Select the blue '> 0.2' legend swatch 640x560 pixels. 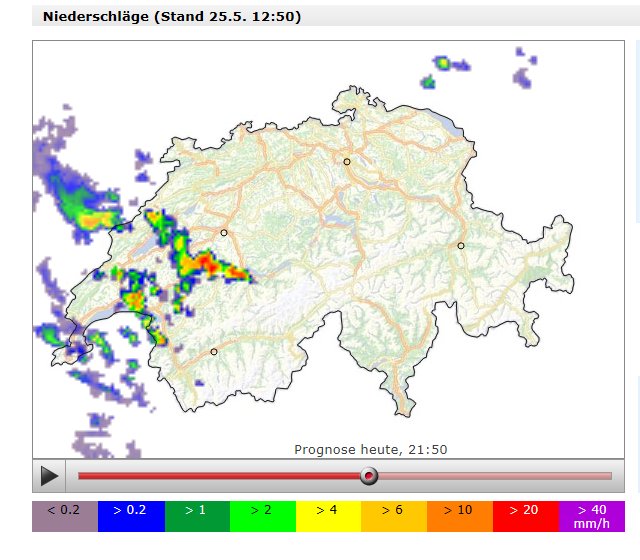(131, 516)
